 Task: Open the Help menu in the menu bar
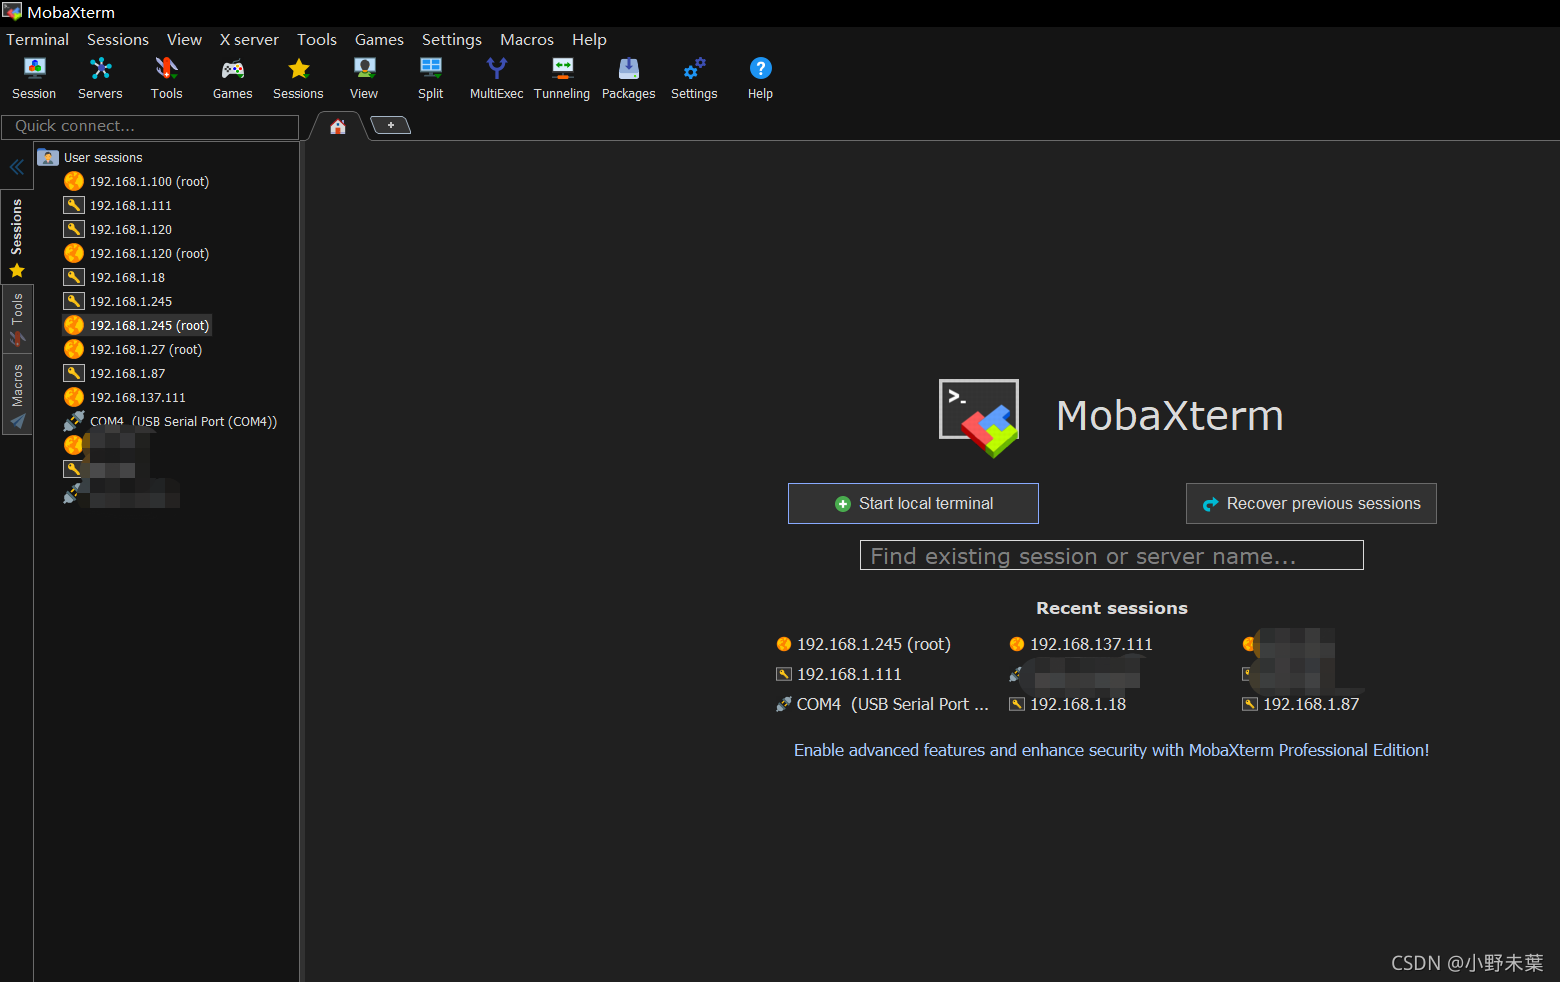pos(589,39)
